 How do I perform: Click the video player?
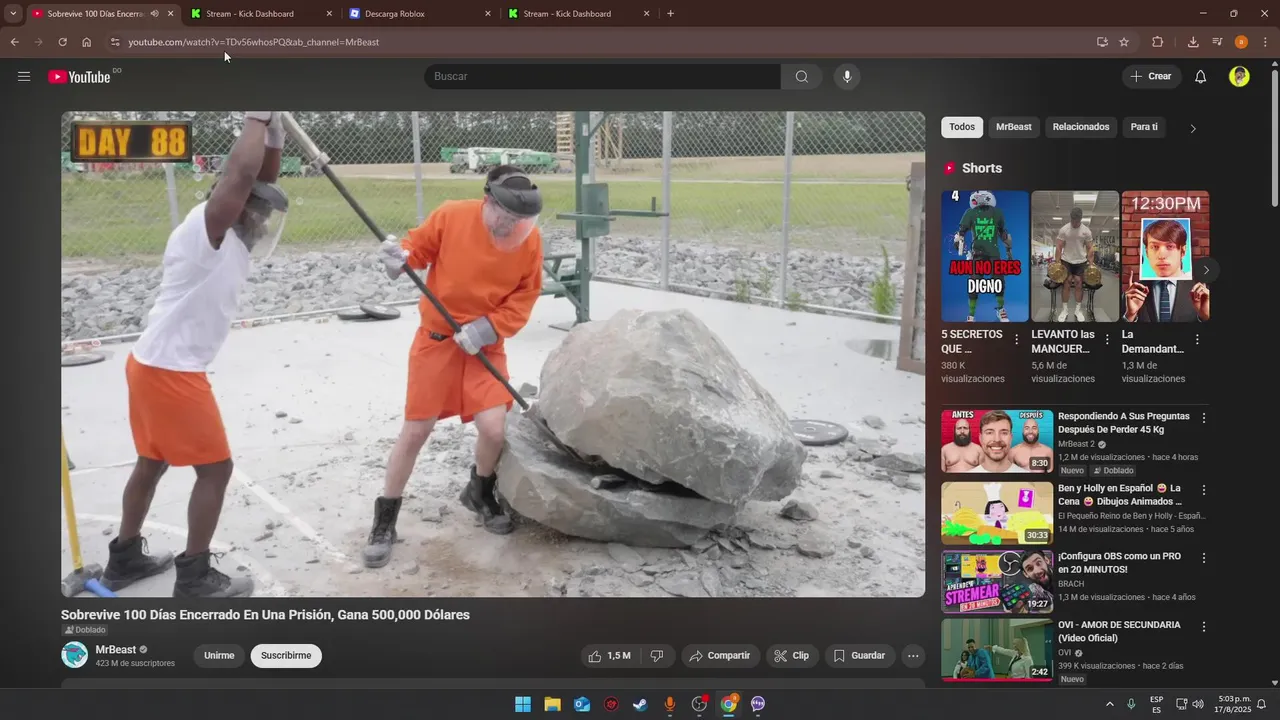click(493, 354)
